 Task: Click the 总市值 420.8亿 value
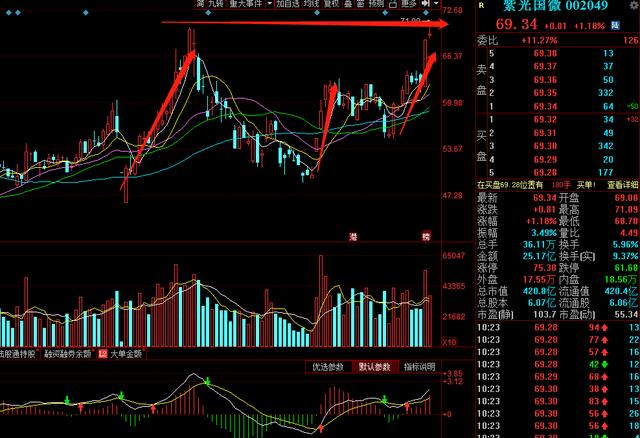[540, 291]
